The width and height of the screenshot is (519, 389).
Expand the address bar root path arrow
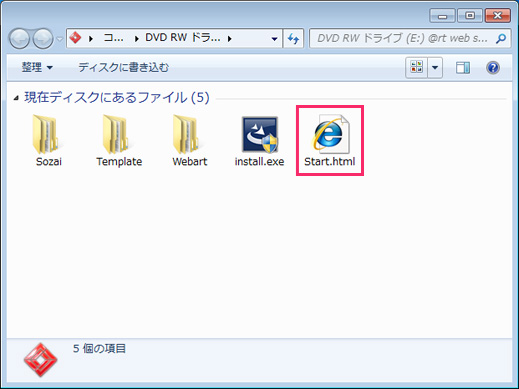pos(91,39)
